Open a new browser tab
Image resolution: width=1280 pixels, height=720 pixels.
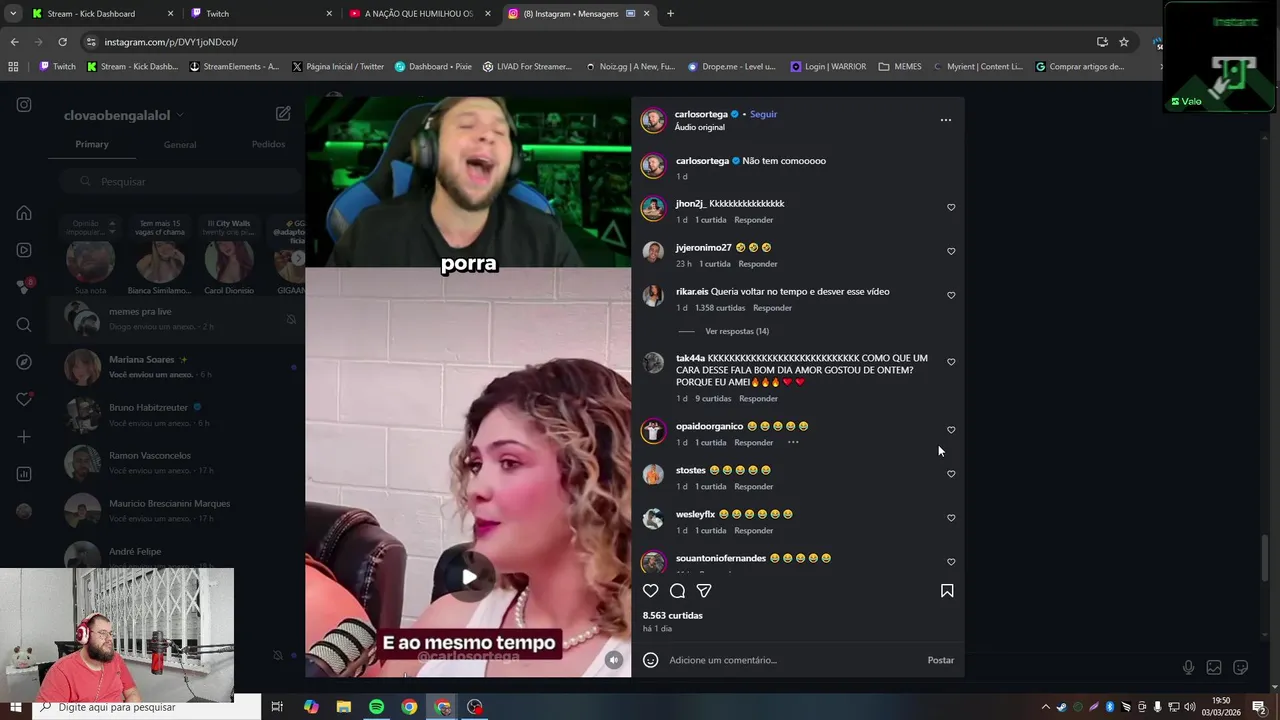670,14
